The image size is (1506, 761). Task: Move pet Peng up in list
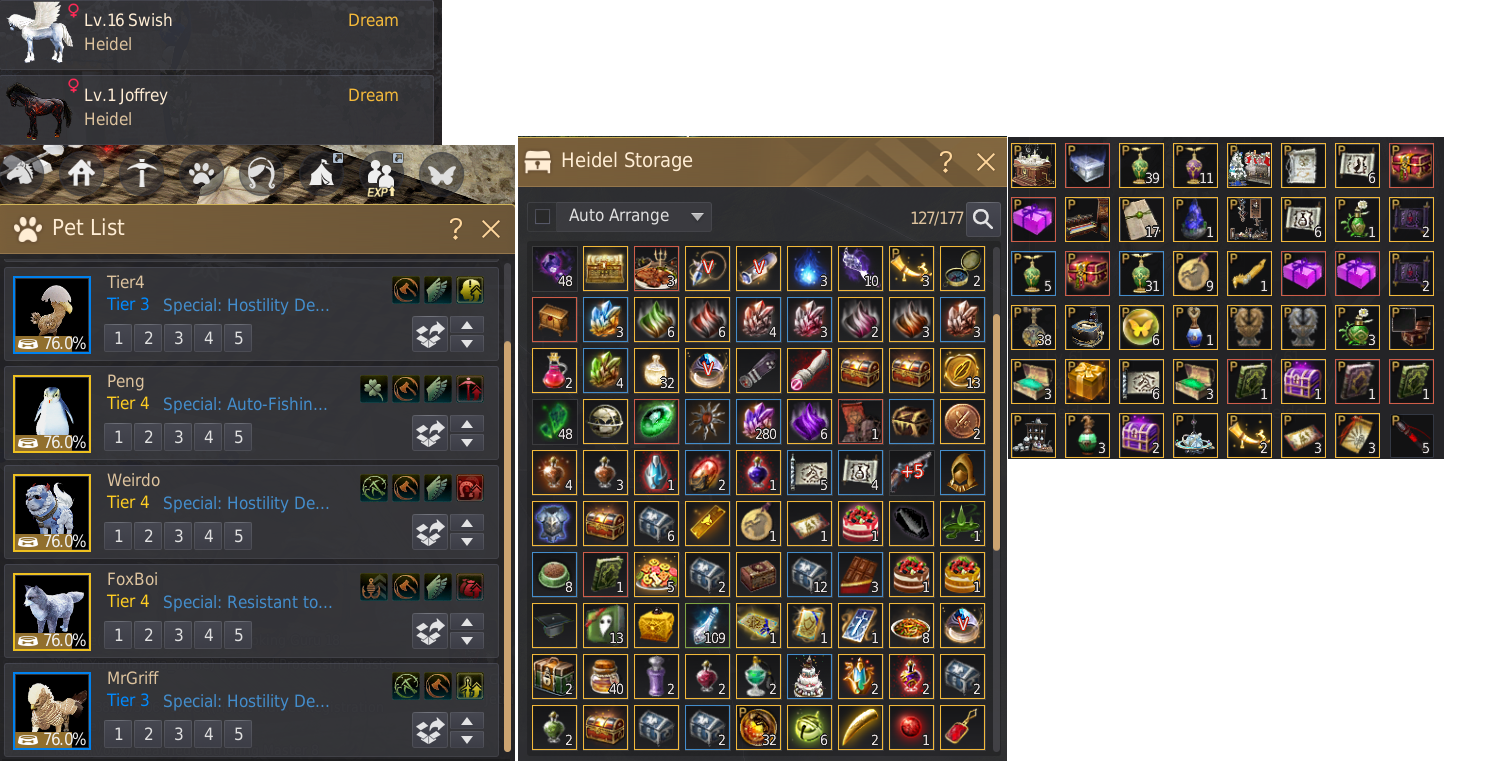click(x=467, y=424)
